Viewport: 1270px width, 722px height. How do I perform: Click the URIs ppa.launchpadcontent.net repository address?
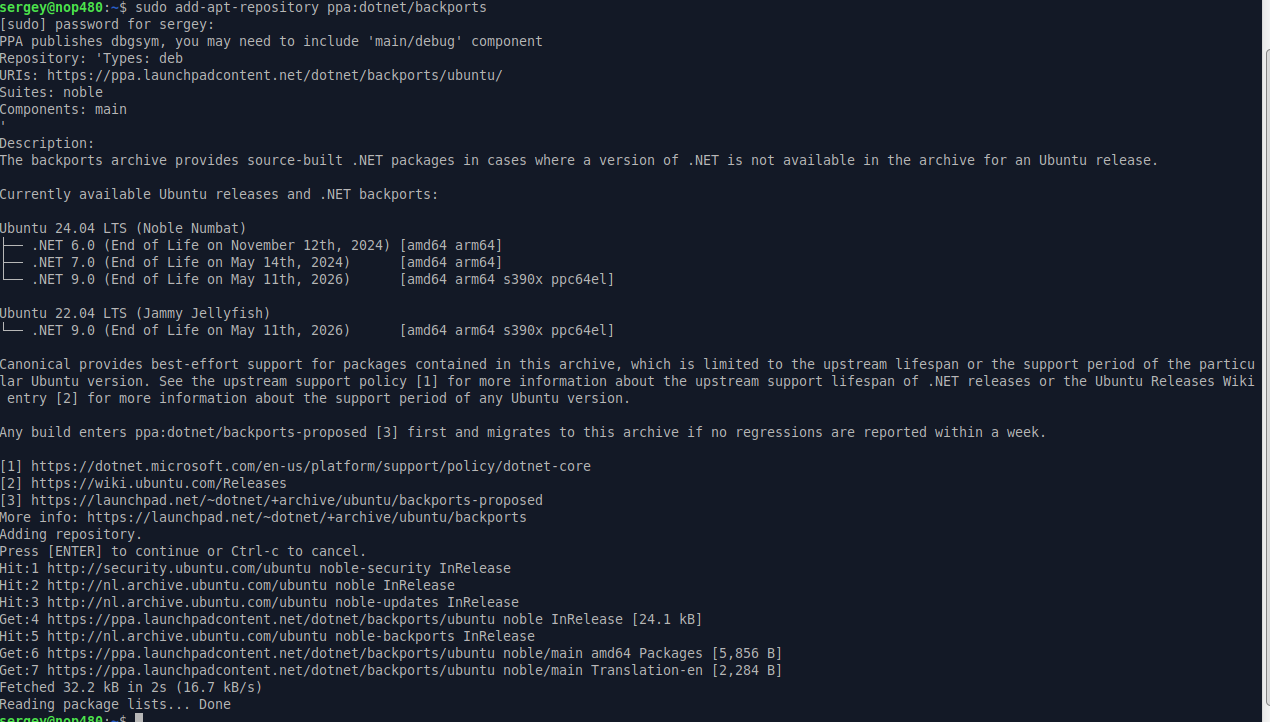coord(275,75)
